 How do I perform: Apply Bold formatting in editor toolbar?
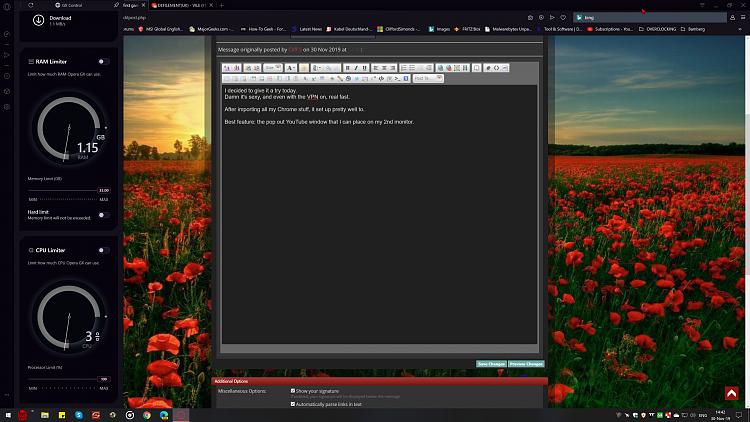click(x=348, y=68)
